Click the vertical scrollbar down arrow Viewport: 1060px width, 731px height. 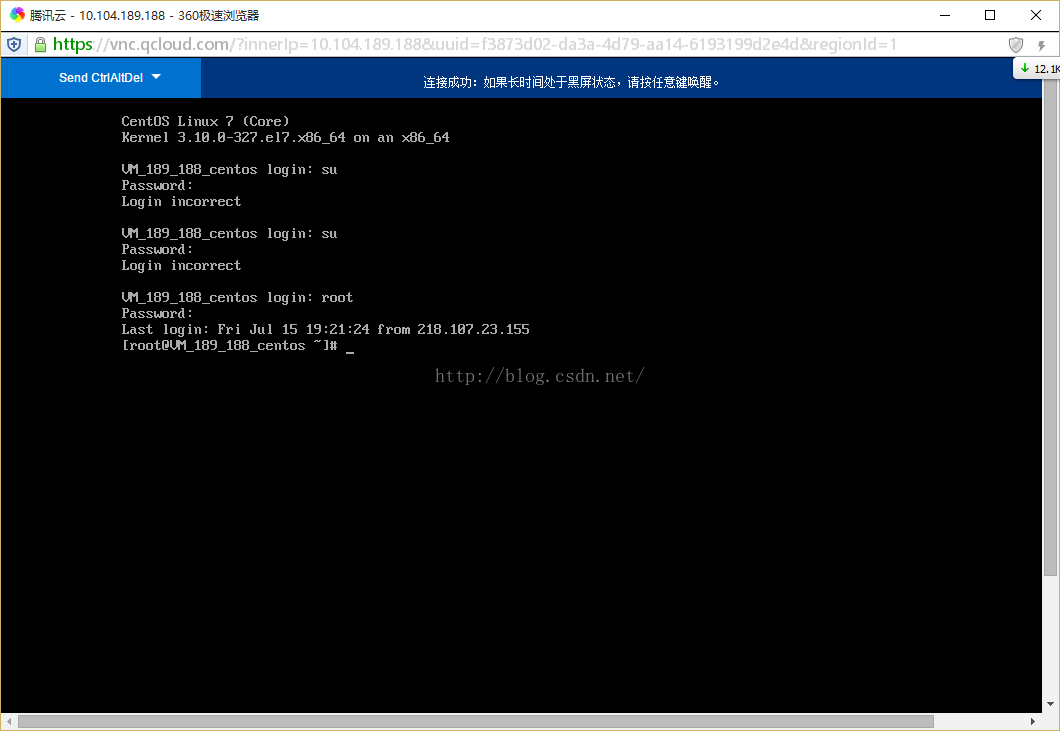1050,705
